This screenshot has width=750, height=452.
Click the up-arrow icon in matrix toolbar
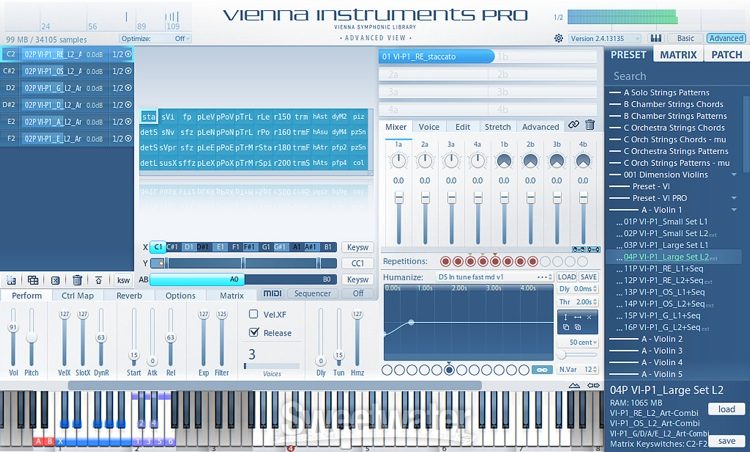(x=99, y=280)
